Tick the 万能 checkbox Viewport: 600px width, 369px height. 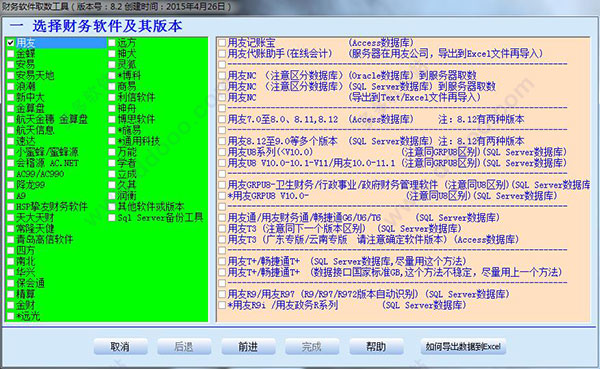[x=112, y=152]
